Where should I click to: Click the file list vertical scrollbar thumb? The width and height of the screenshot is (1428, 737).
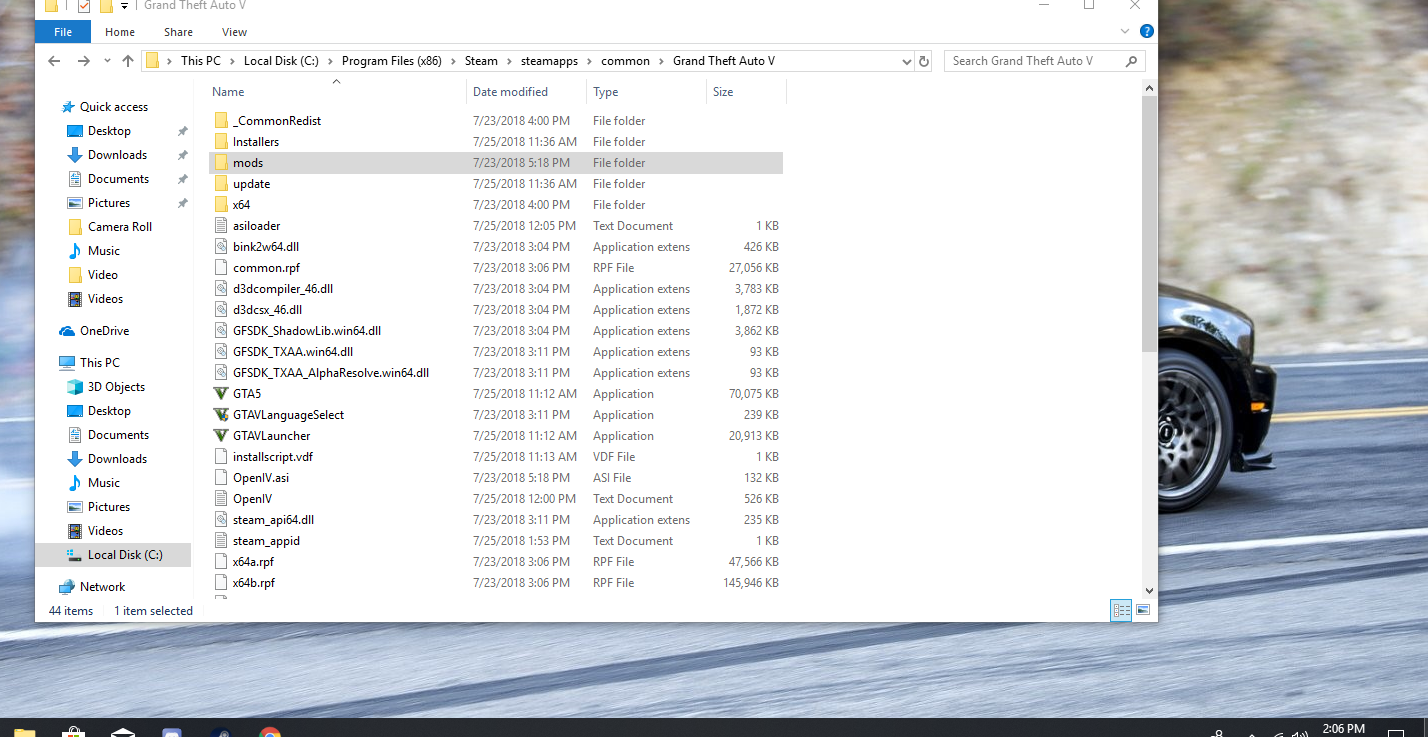1149,222
